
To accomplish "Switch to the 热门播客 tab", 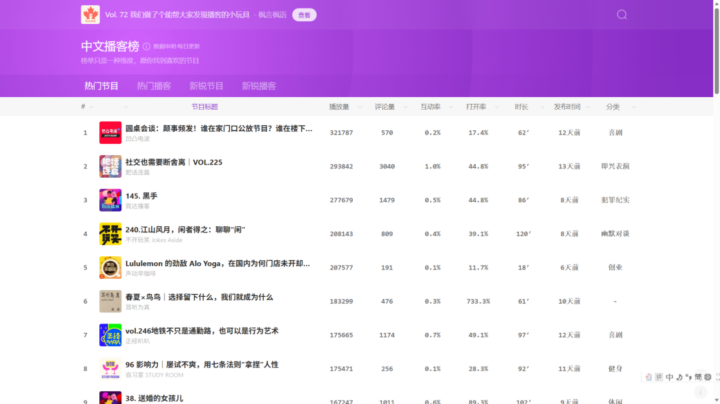I will (x=154, y=86).
